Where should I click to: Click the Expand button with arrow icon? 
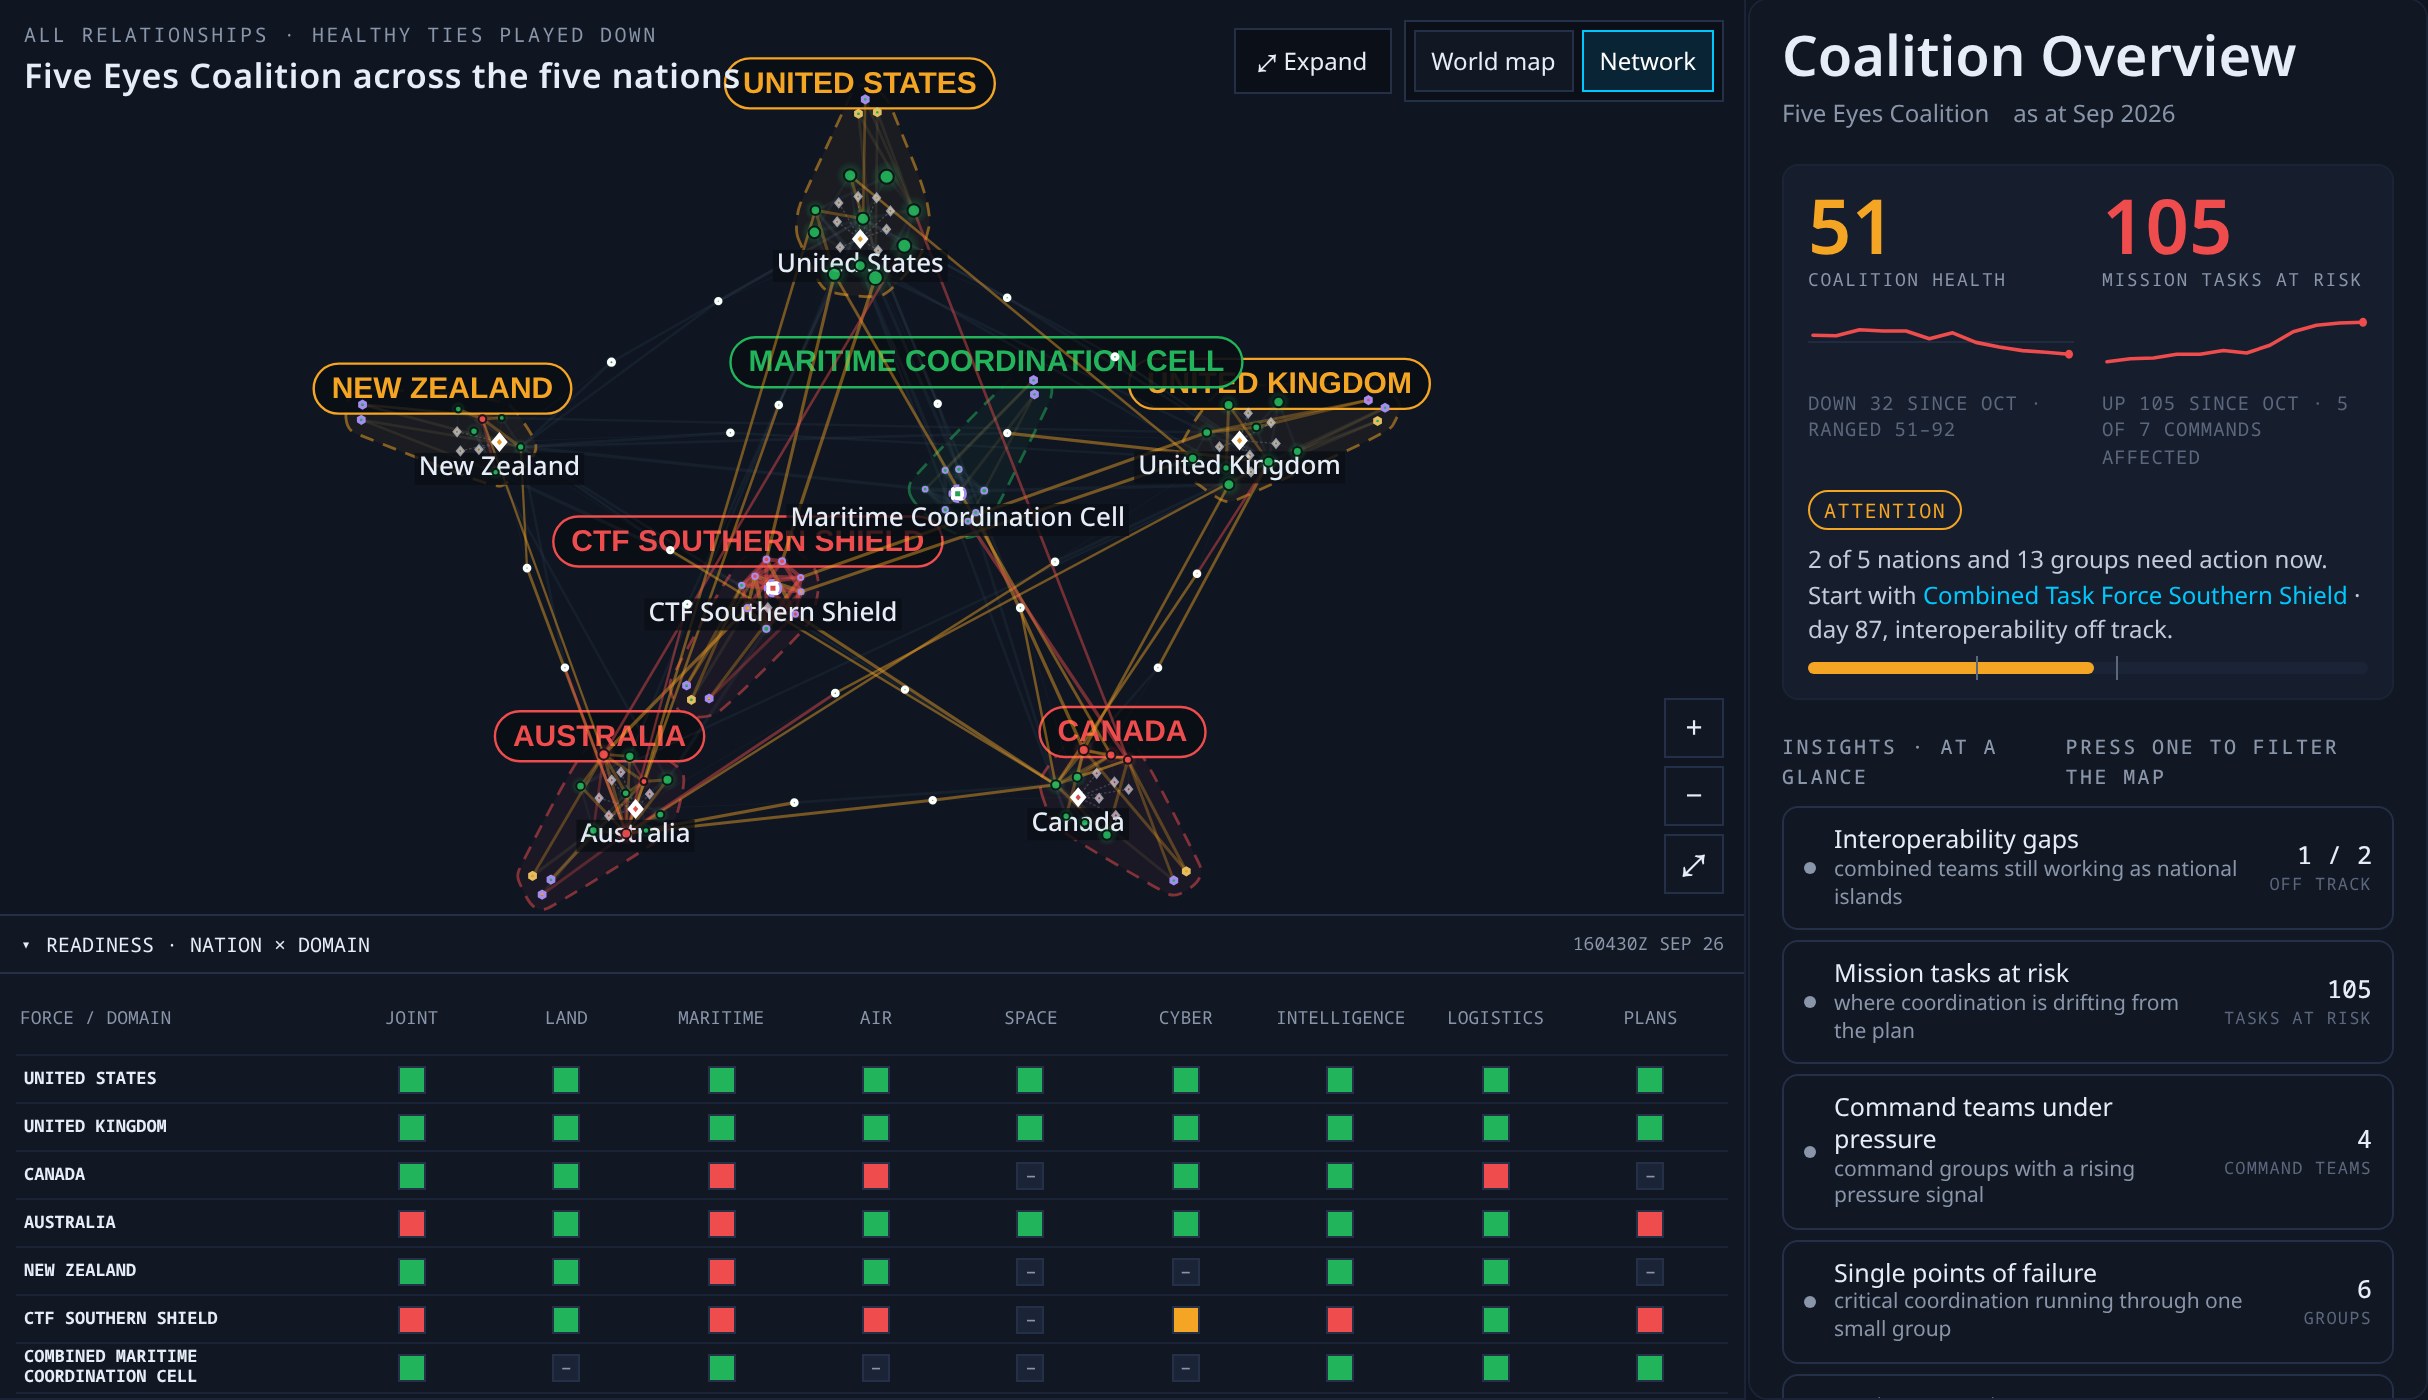point(1312,62)
